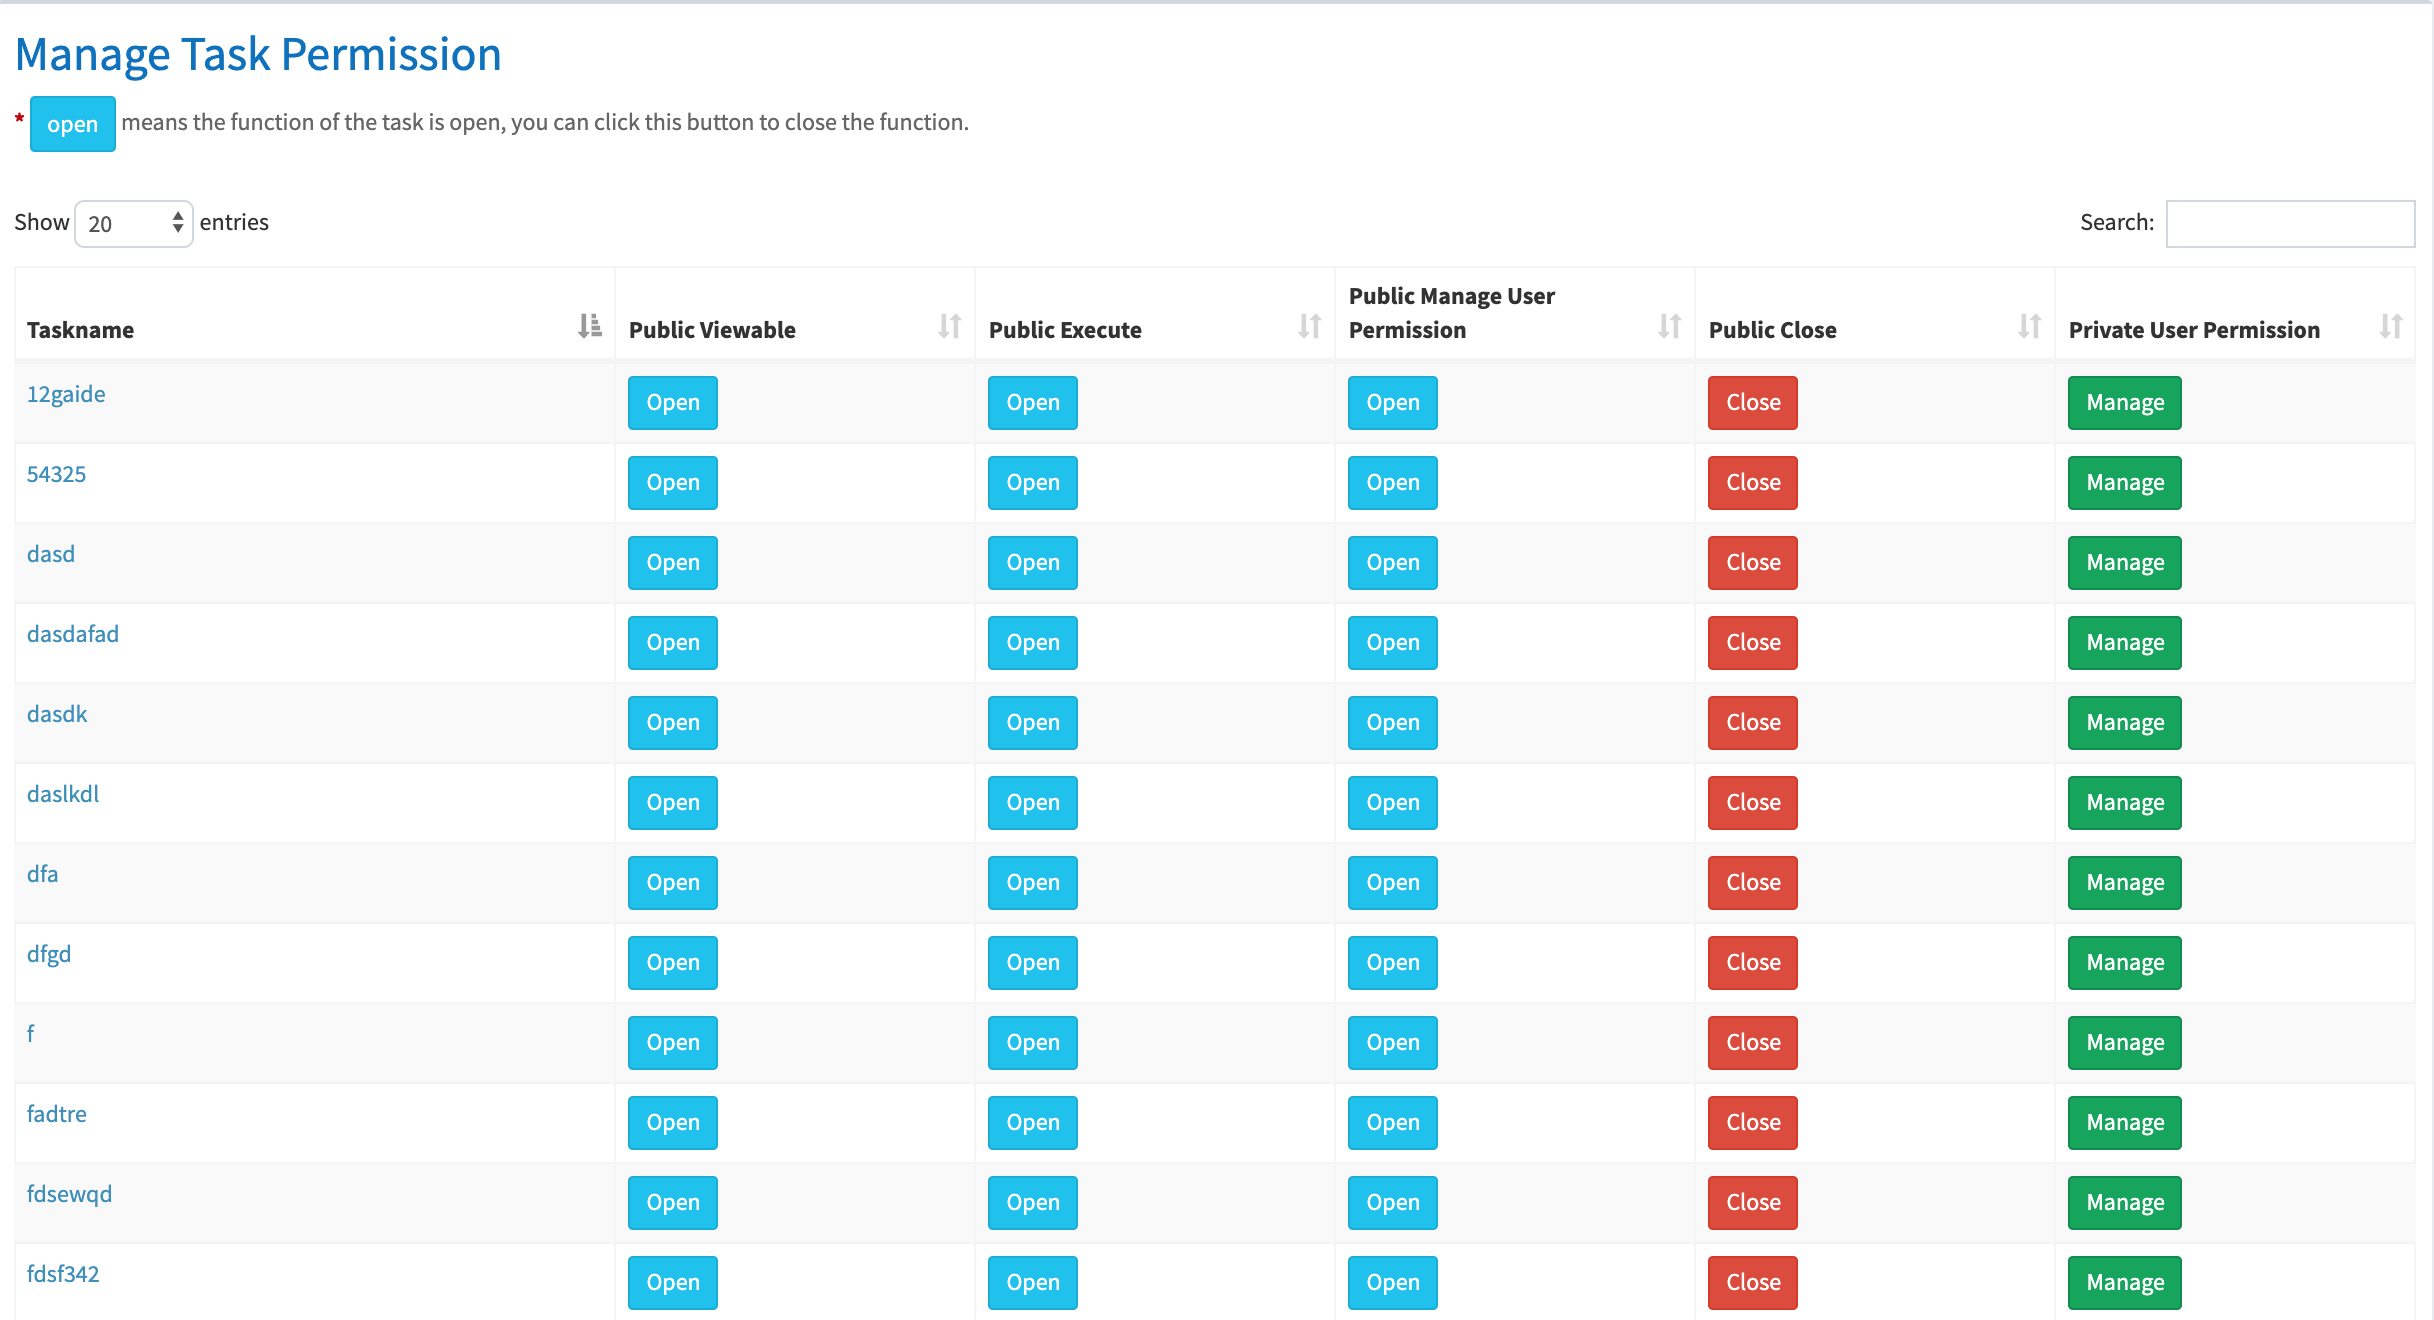
Task: Manage private user permission for dfa
Action: [x=2125, y=883]
